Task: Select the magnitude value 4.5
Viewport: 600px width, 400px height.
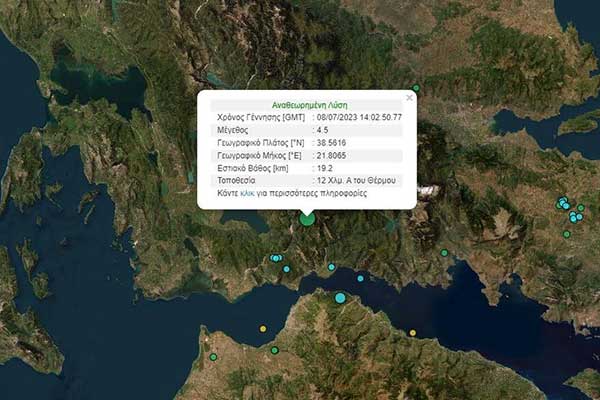Action: pyautogui.click(x=322, y=129)
